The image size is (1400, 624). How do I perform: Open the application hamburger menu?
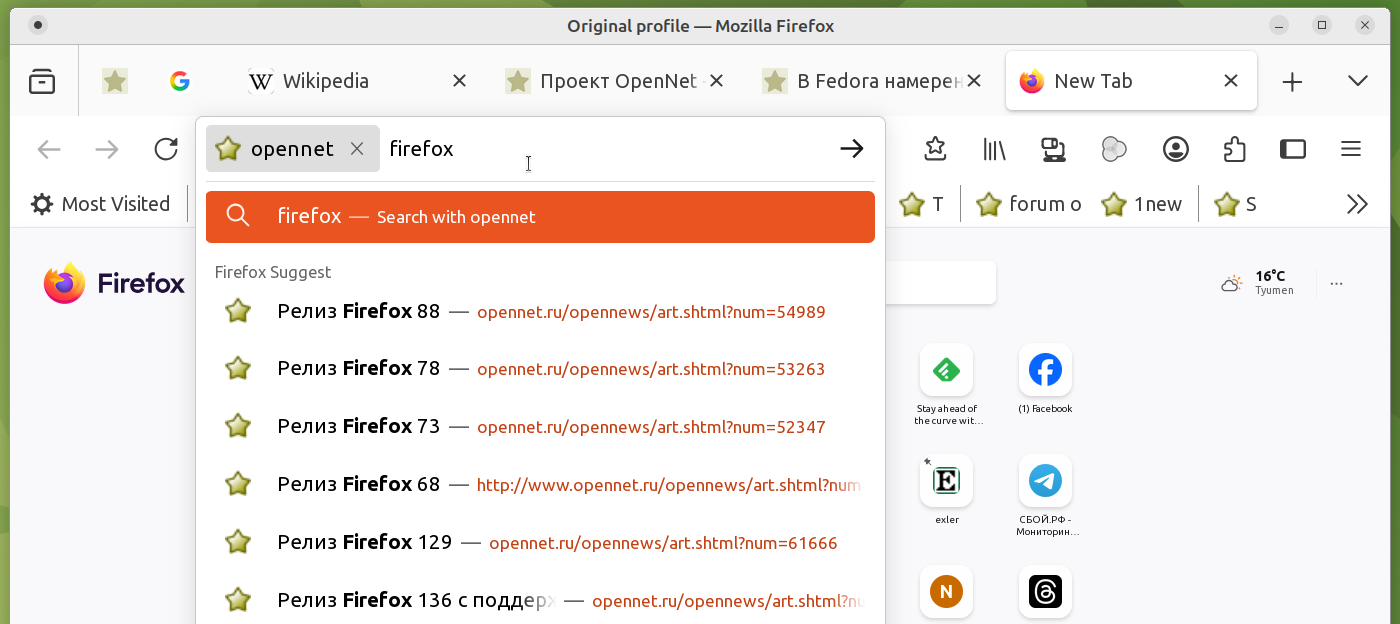(1351, 149)
